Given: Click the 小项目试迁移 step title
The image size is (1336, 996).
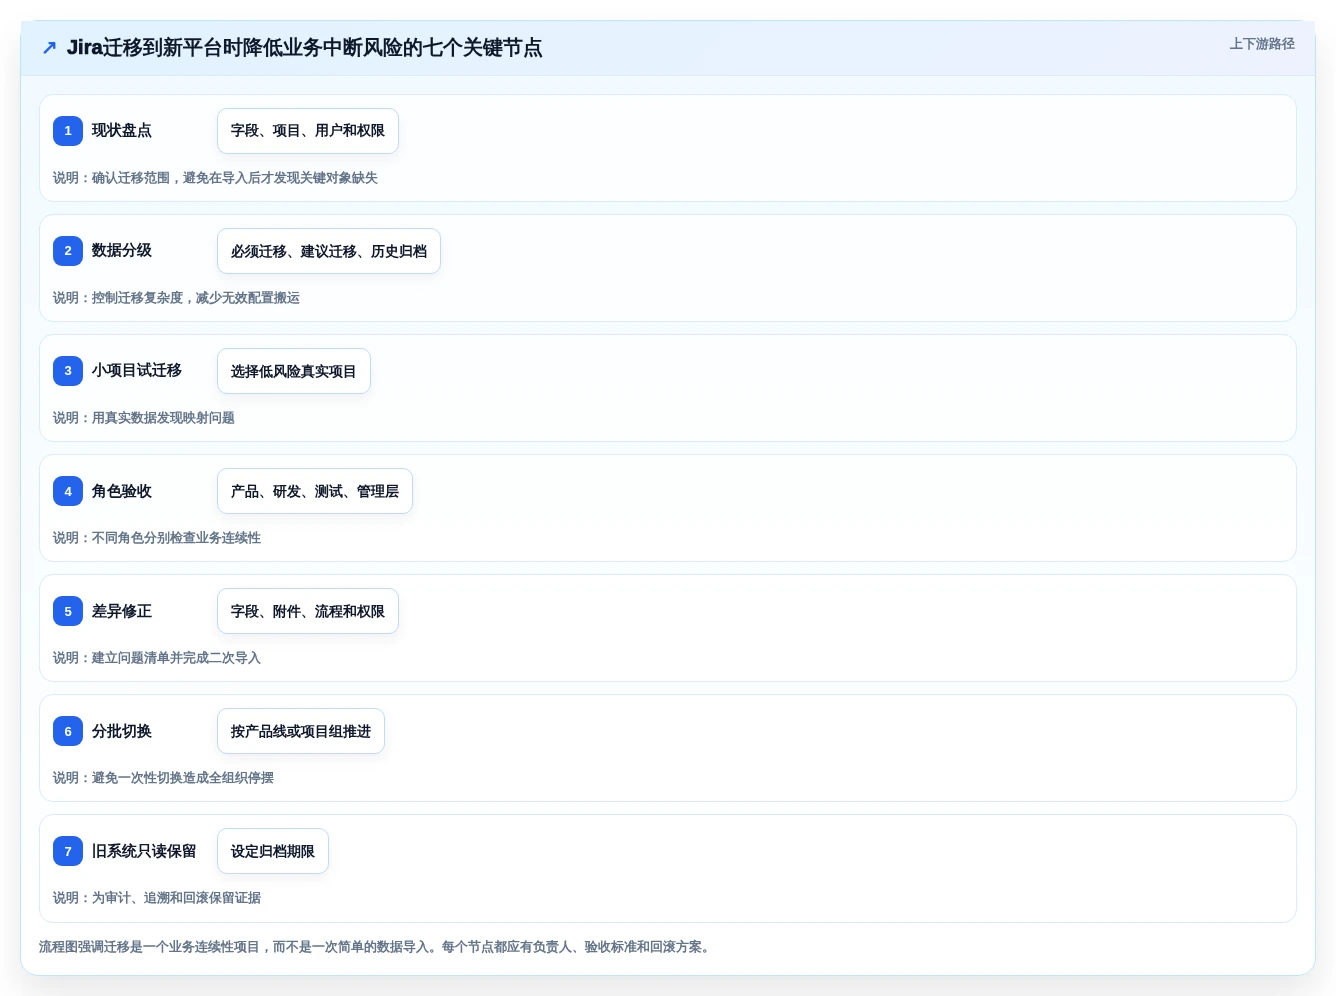Looking at the screenshot, I should pos(137,370).
